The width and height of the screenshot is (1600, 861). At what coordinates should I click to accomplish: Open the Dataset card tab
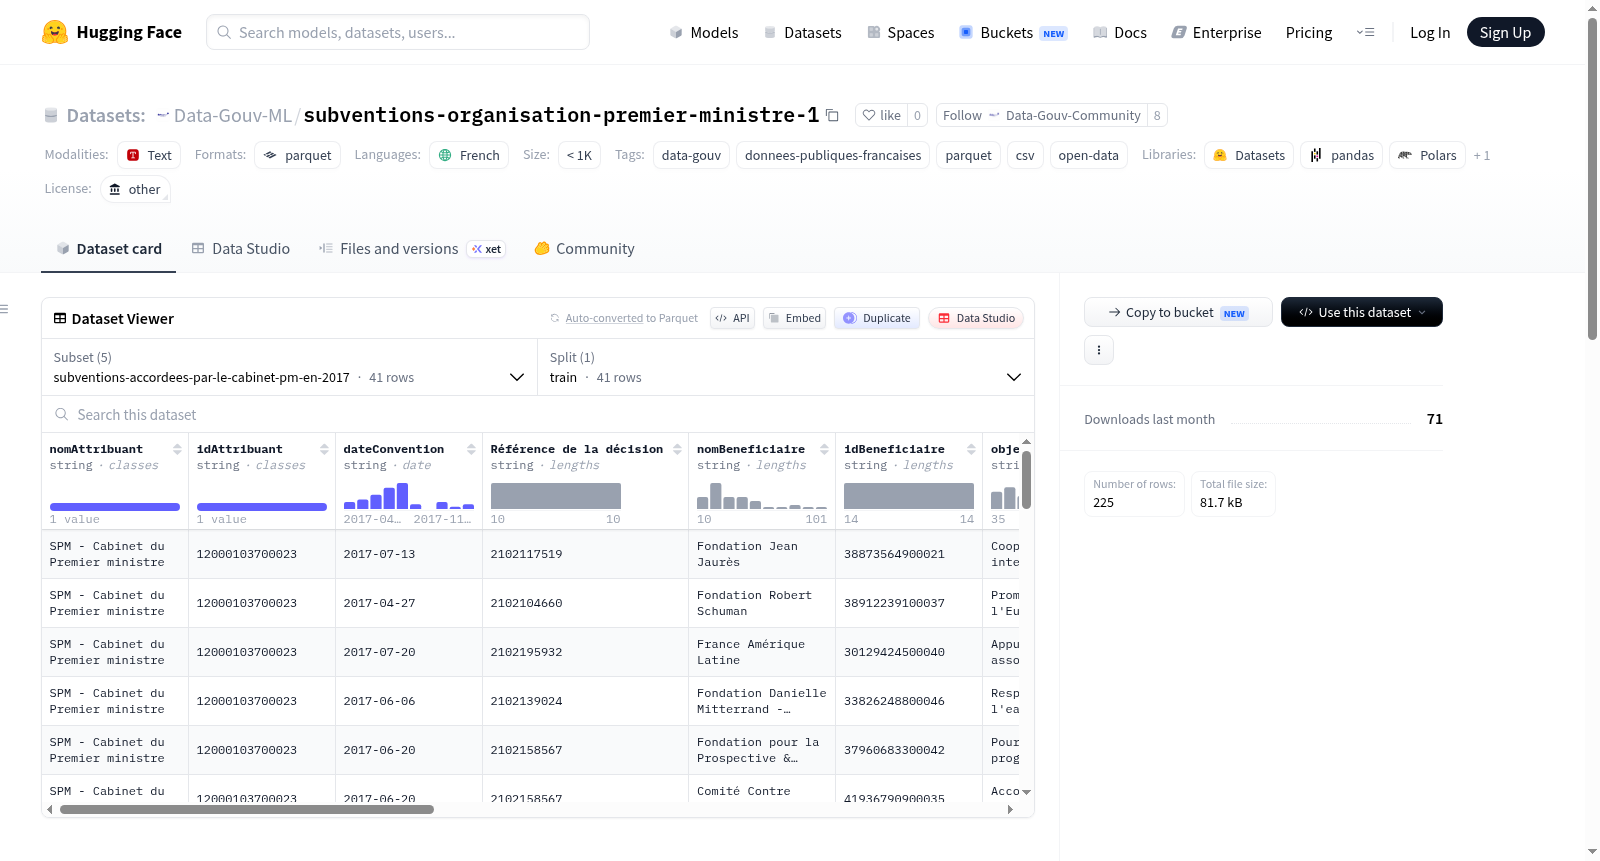pos(108,249)
